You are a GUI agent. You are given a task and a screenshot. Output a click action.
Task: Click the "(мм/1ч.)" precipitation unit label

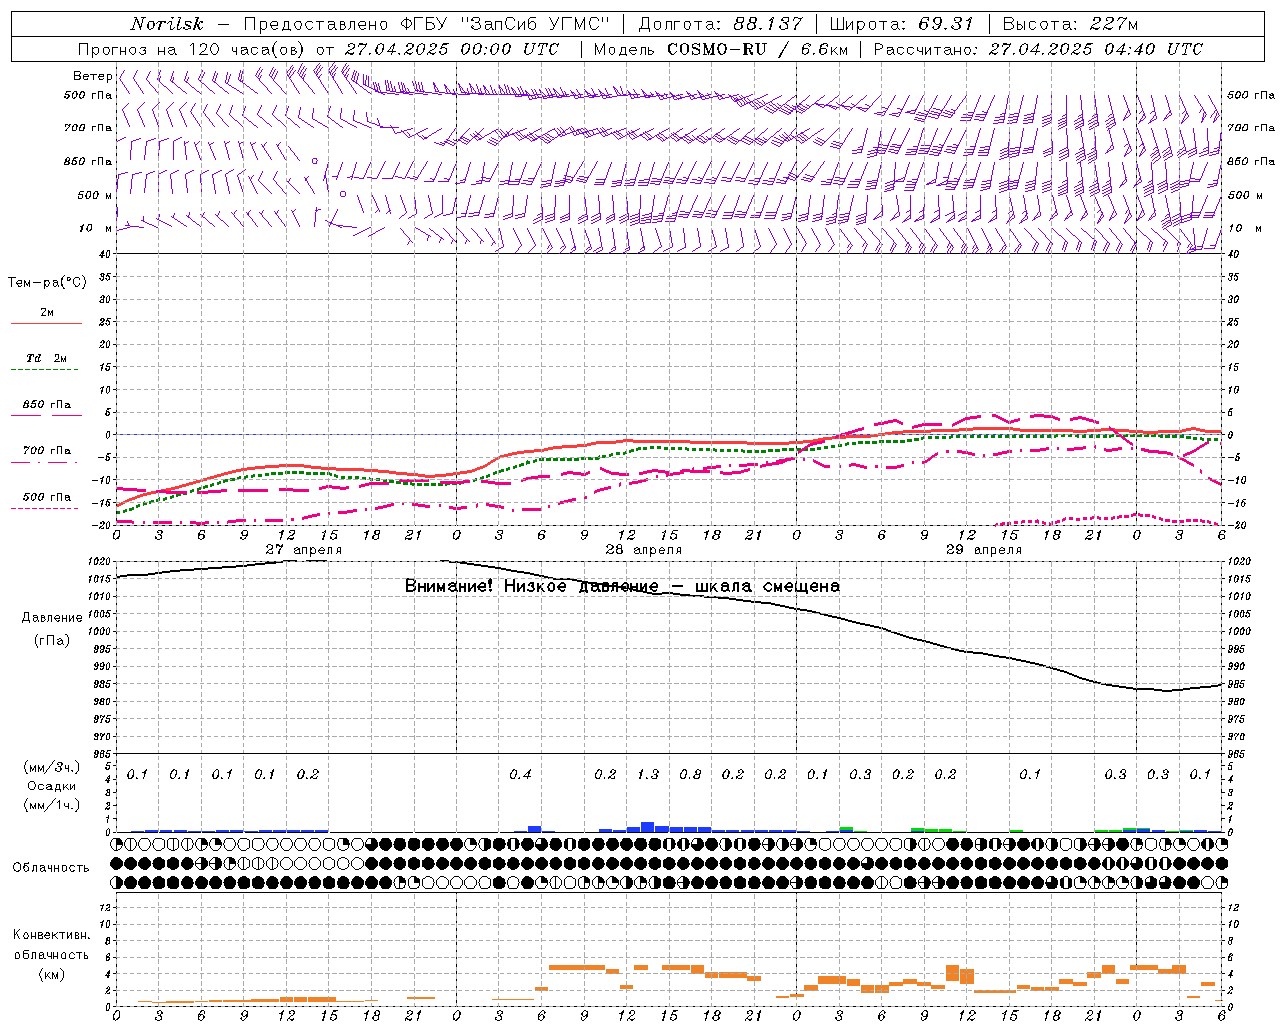pos(52,804)
